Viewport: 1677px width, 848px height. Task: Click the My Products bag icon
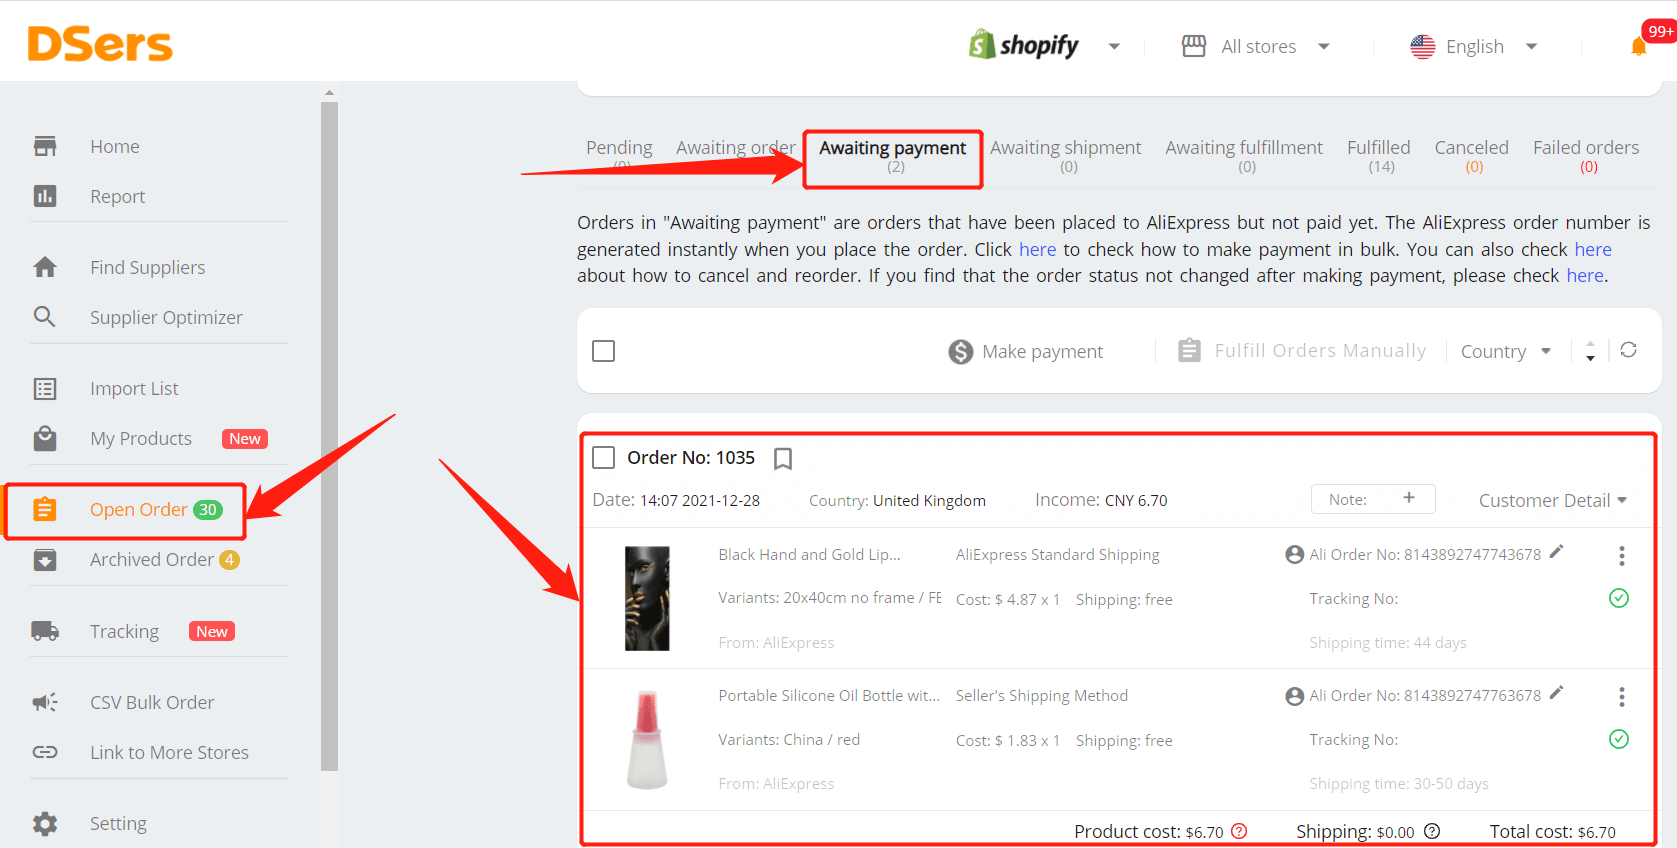45,438
